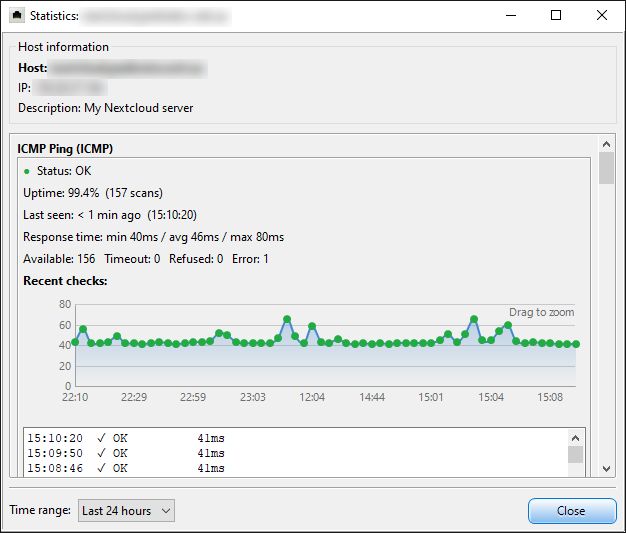Click the checkmark in the 15:08:46 row

click(x=101, y=468)
